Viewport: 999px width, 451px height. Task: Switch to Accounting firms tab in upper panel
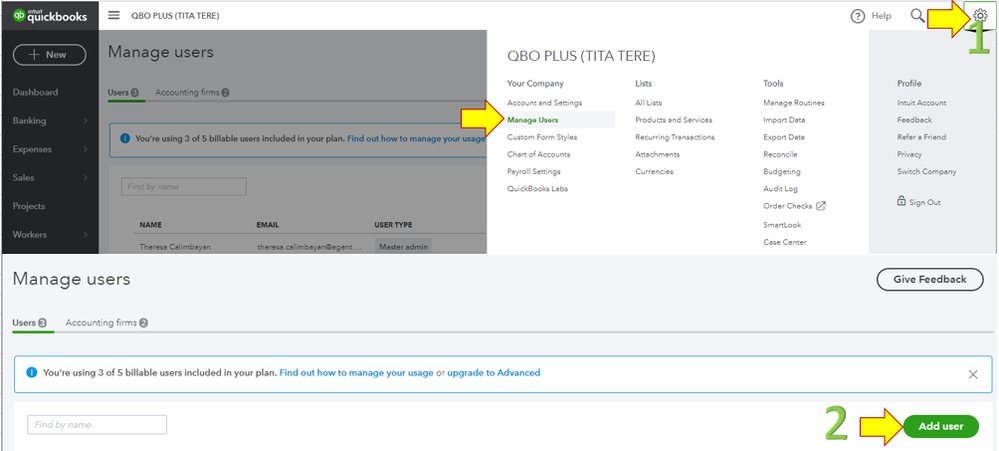pos(192,92)
